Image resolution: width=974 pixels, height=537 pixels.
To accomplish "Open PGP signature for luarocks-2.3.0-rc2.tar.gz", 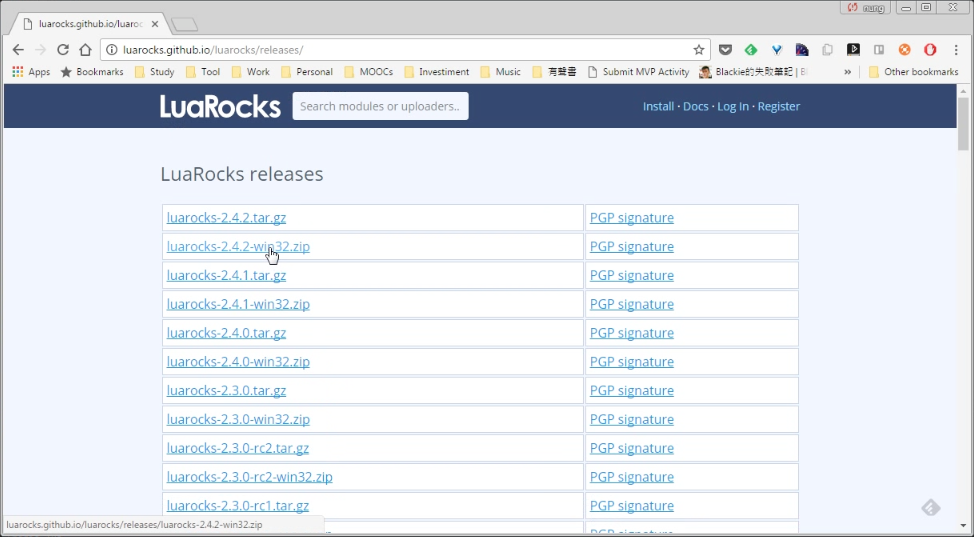I will tap(632, 448).
